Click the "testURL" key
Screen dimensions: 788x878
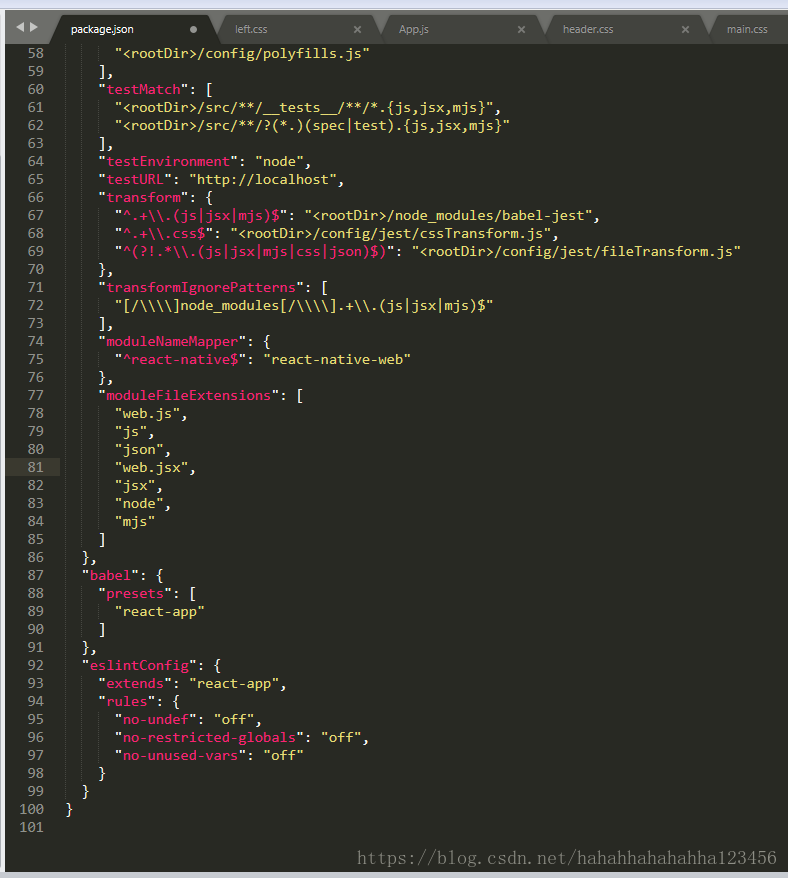(x=135, y=179)
